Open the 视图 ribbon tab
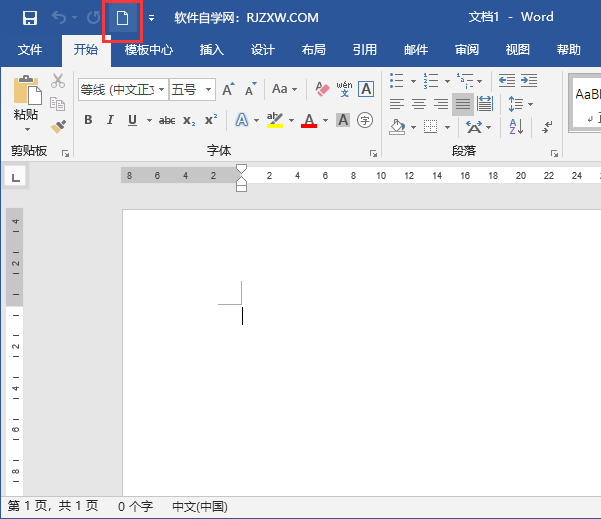 point(518,50)
